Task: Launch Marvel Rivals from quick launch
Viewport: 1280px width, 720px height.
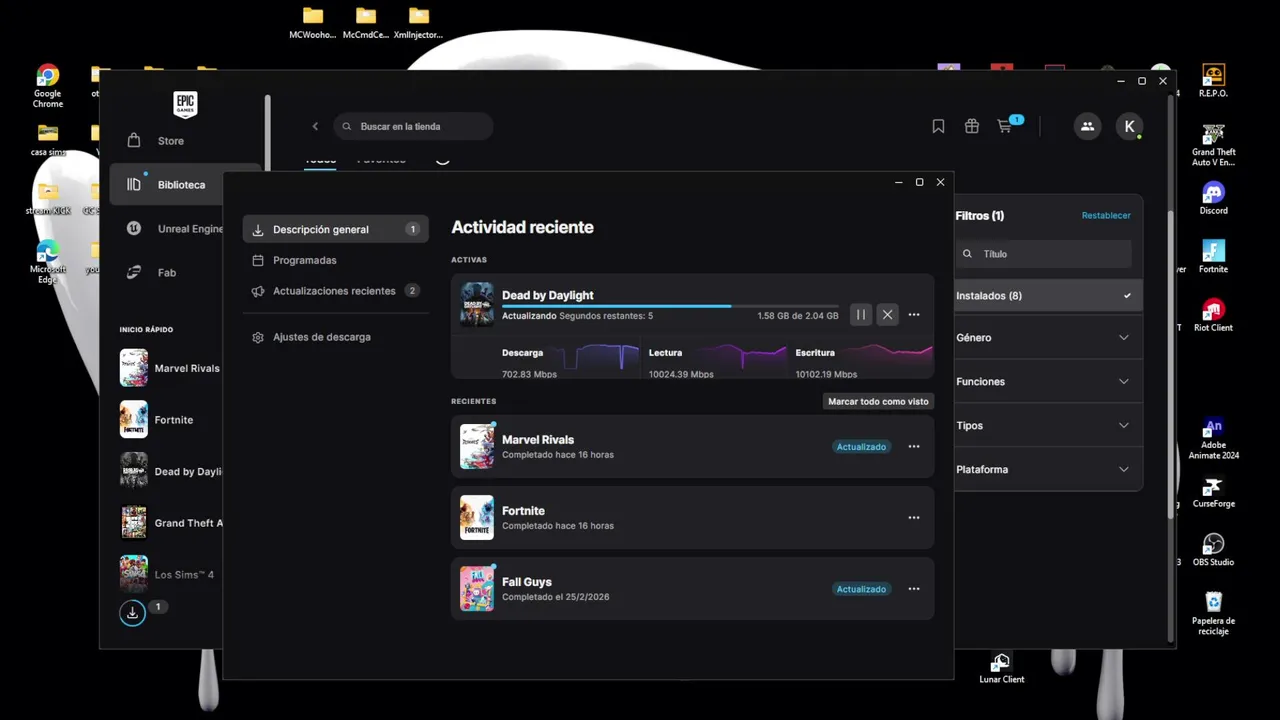Action: click(170, 368)
